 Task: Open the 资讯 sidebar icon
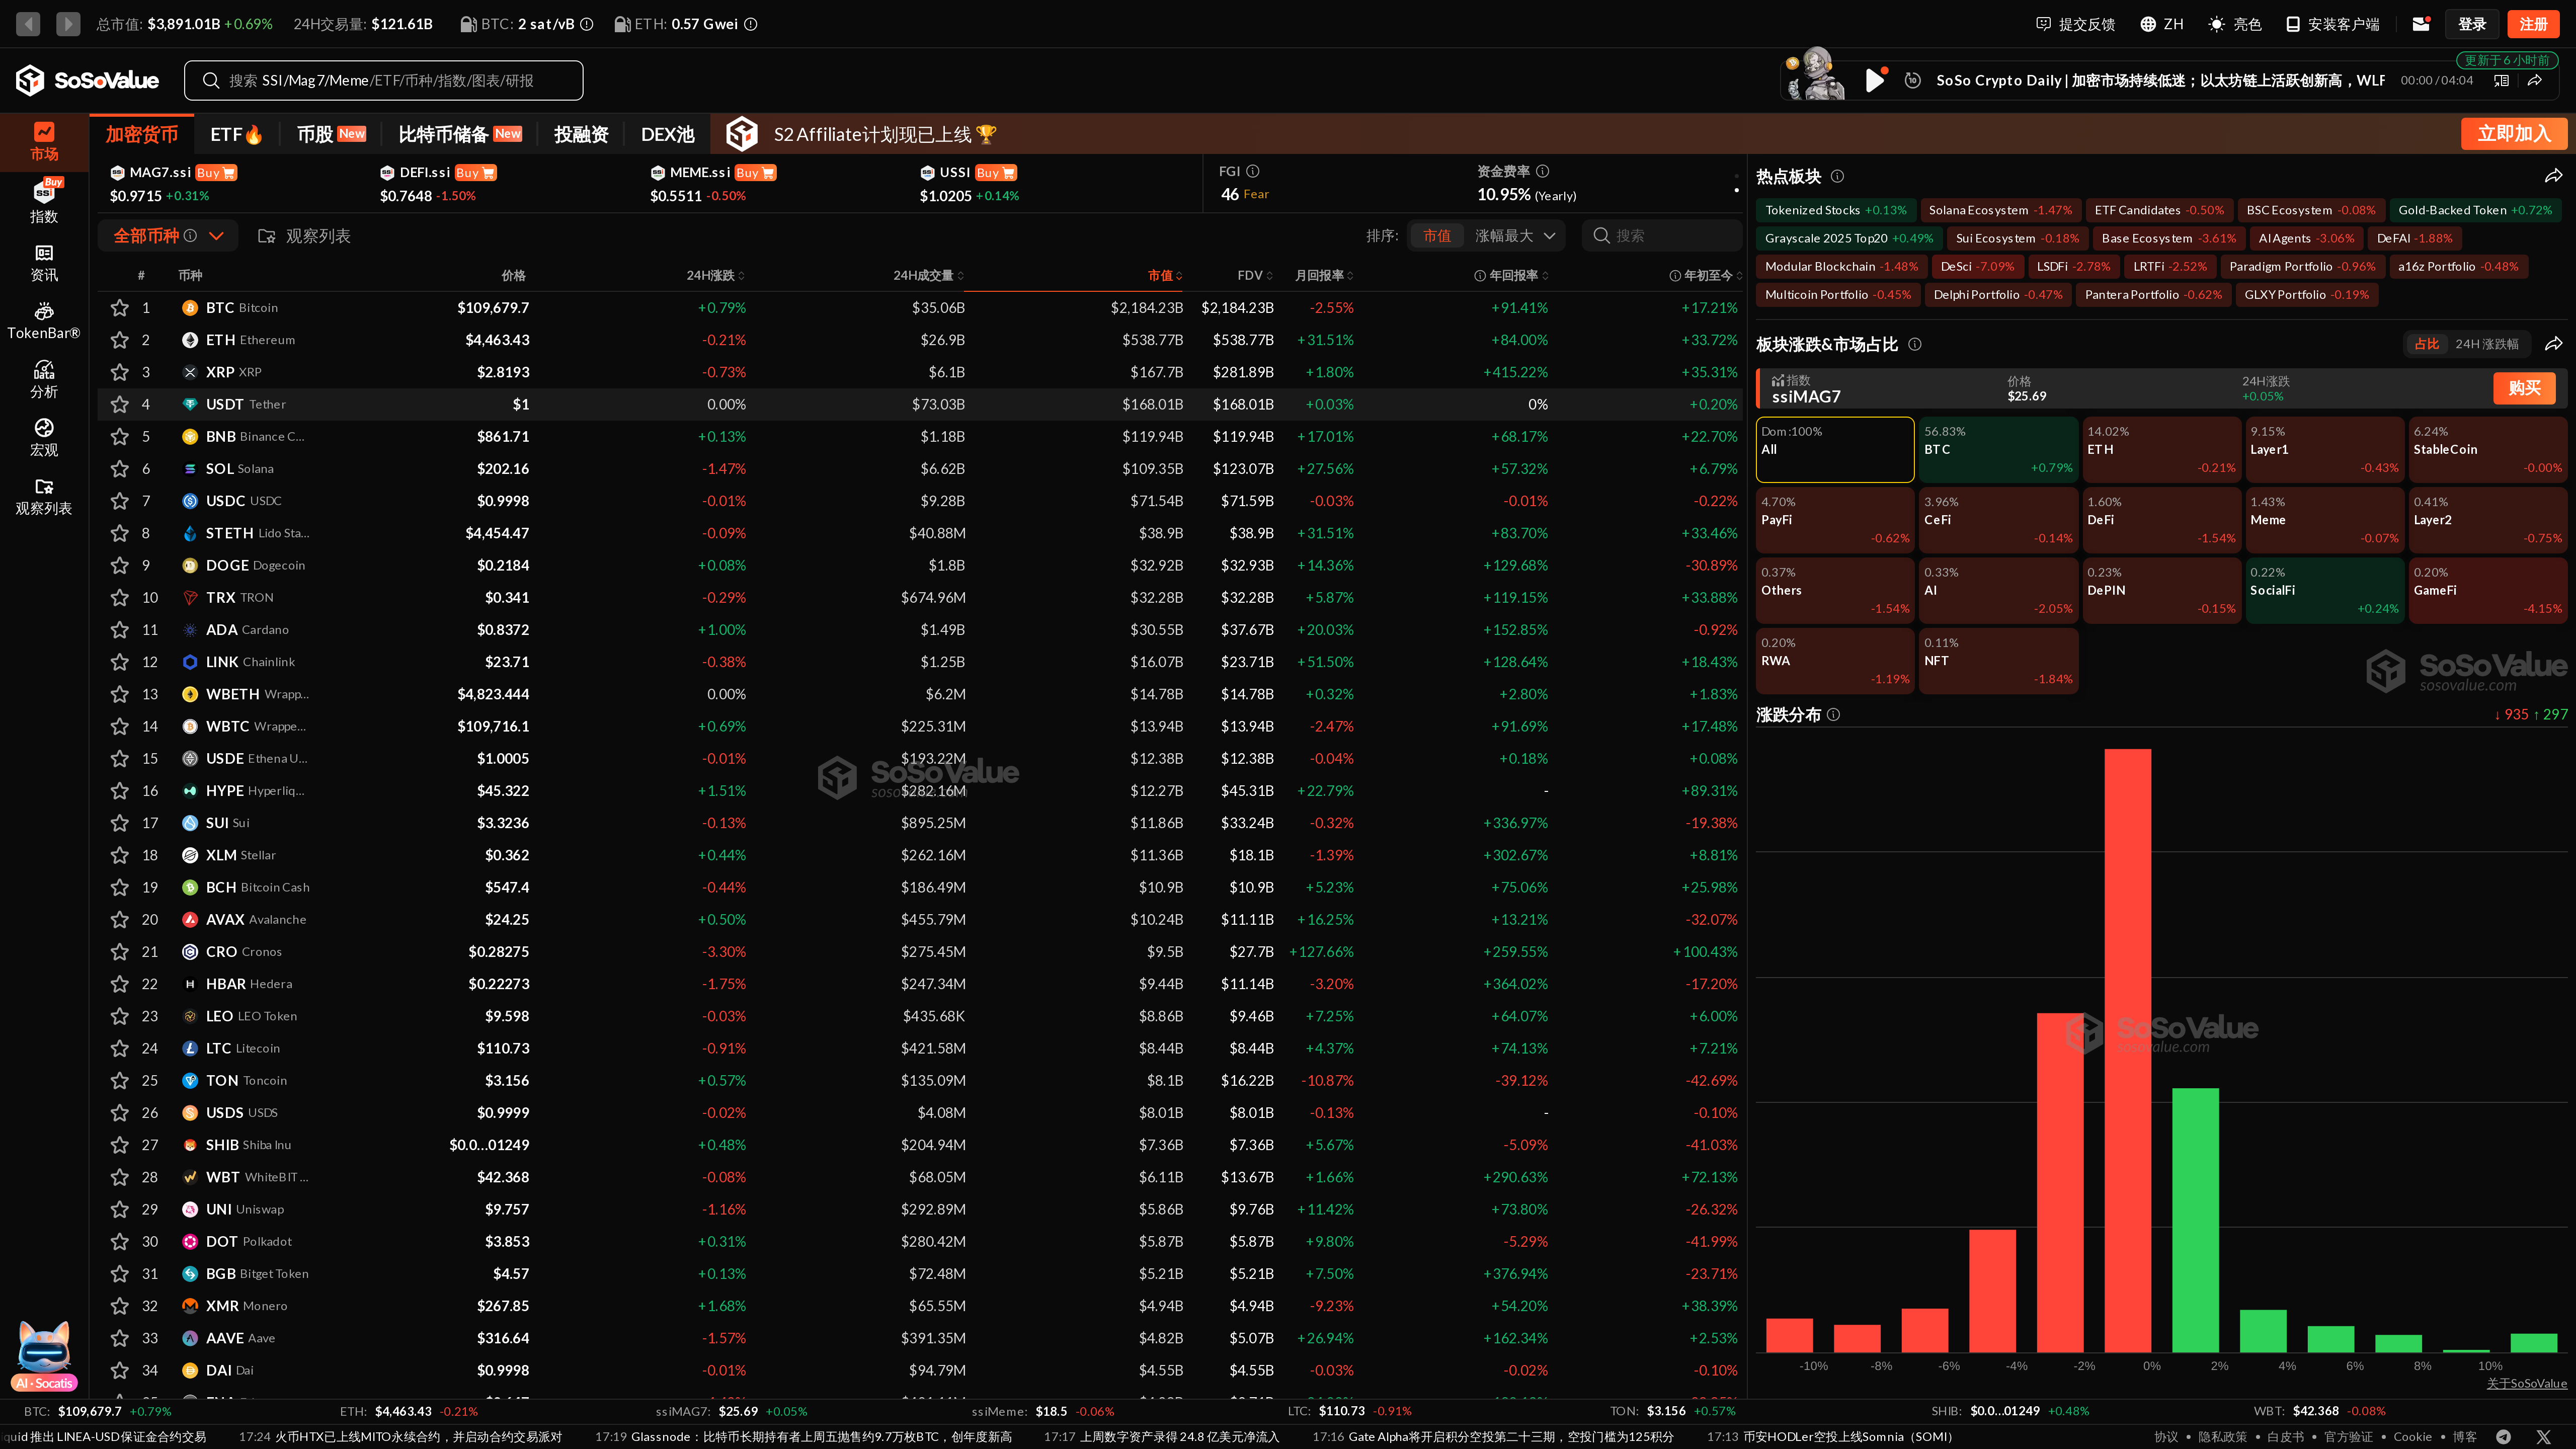click(44, 263)
